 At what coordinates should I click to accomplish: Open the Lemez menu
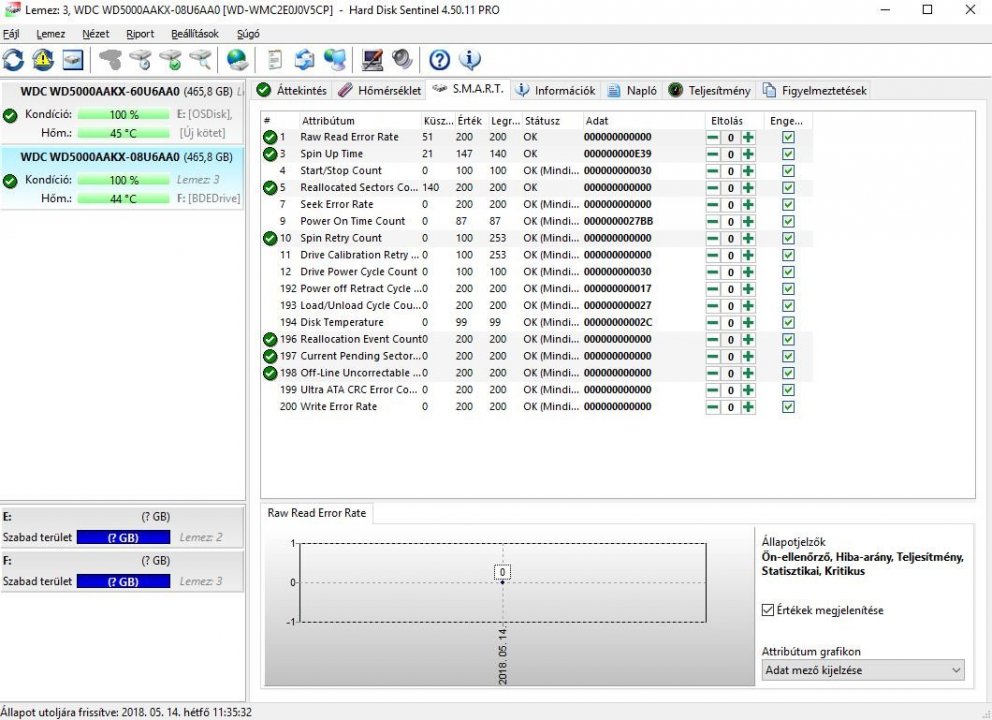point(51,34)
